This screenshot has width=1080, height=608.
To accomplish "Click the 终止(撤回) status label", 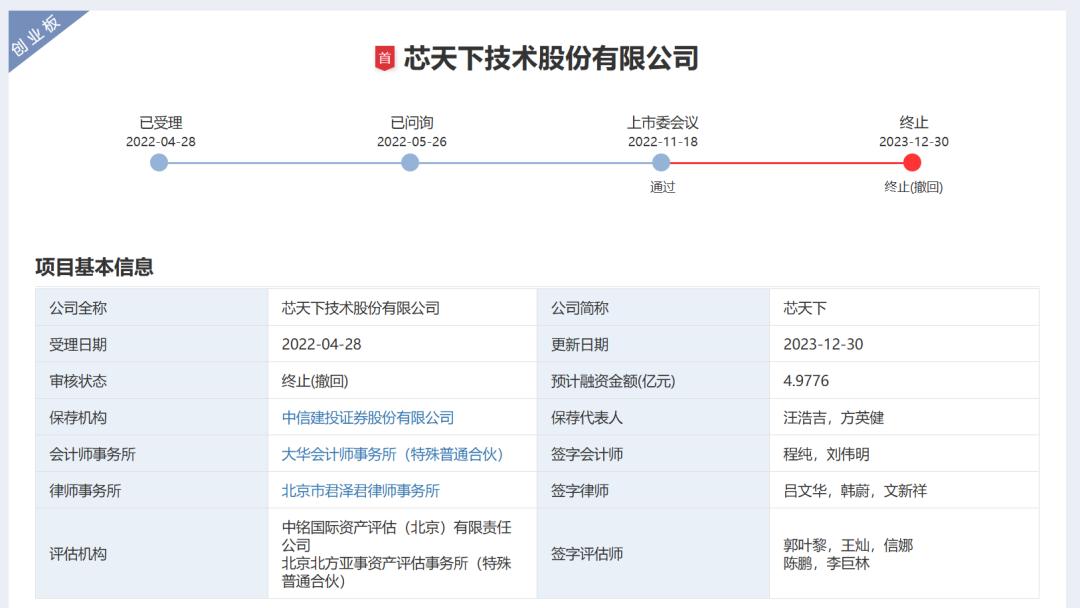I will pyautogui.click(x=911, y=188).
